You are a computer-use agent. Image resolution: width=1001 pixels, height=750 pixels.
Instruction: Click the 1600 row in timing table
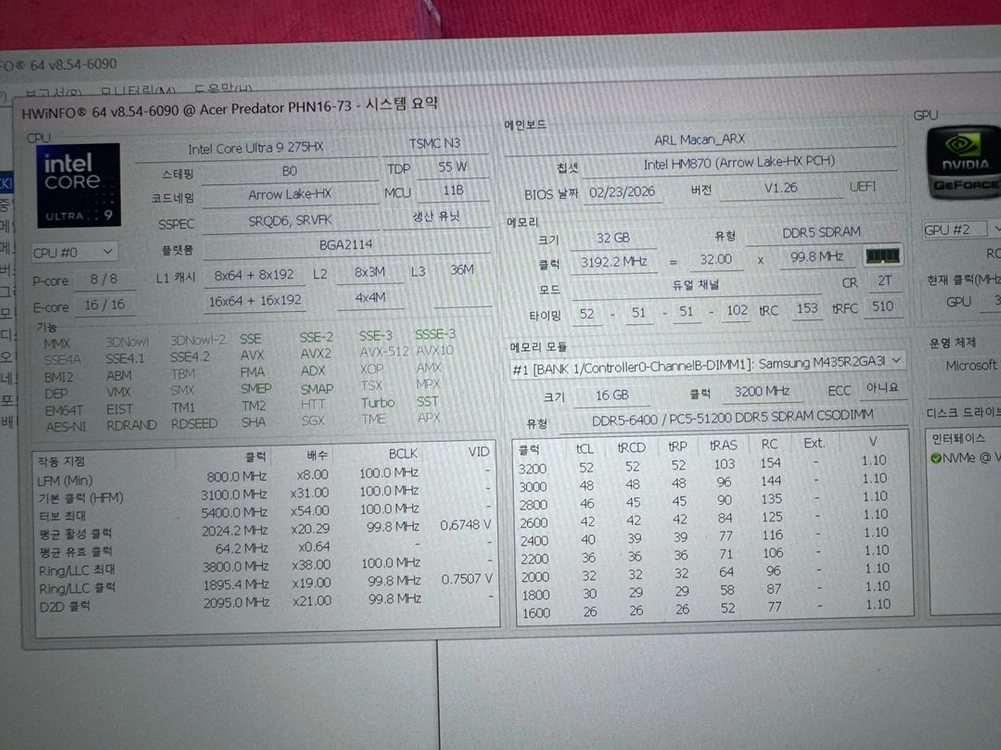click(x=713, y=610)
